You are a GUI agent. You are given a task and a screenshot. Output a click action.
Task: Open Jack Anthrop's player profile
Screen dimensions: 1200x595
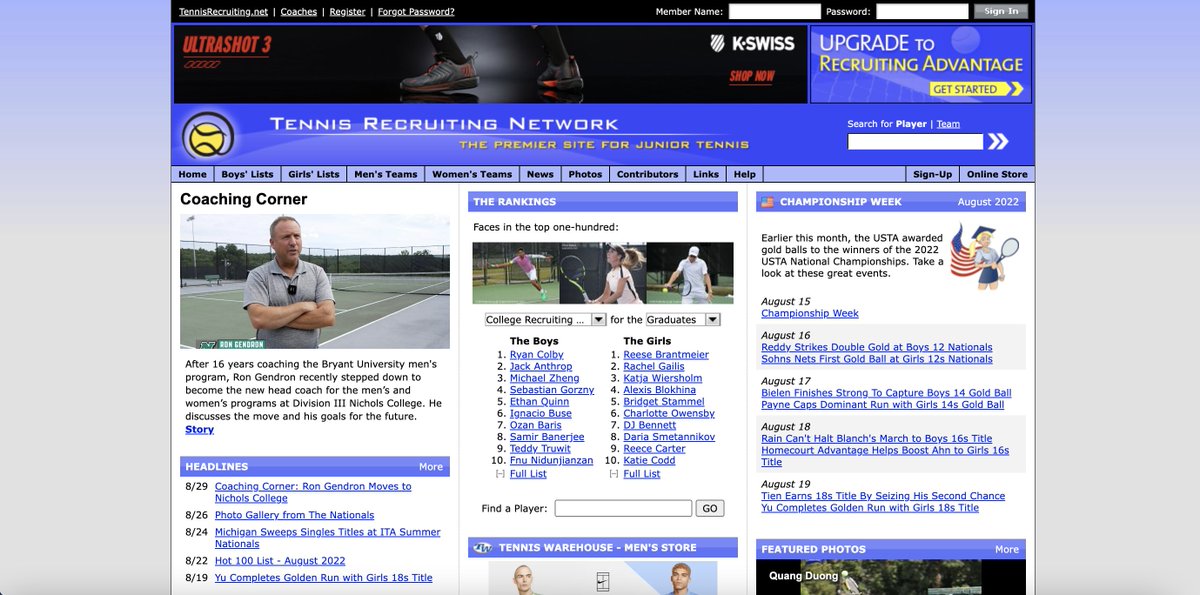[x=541, y=366]
